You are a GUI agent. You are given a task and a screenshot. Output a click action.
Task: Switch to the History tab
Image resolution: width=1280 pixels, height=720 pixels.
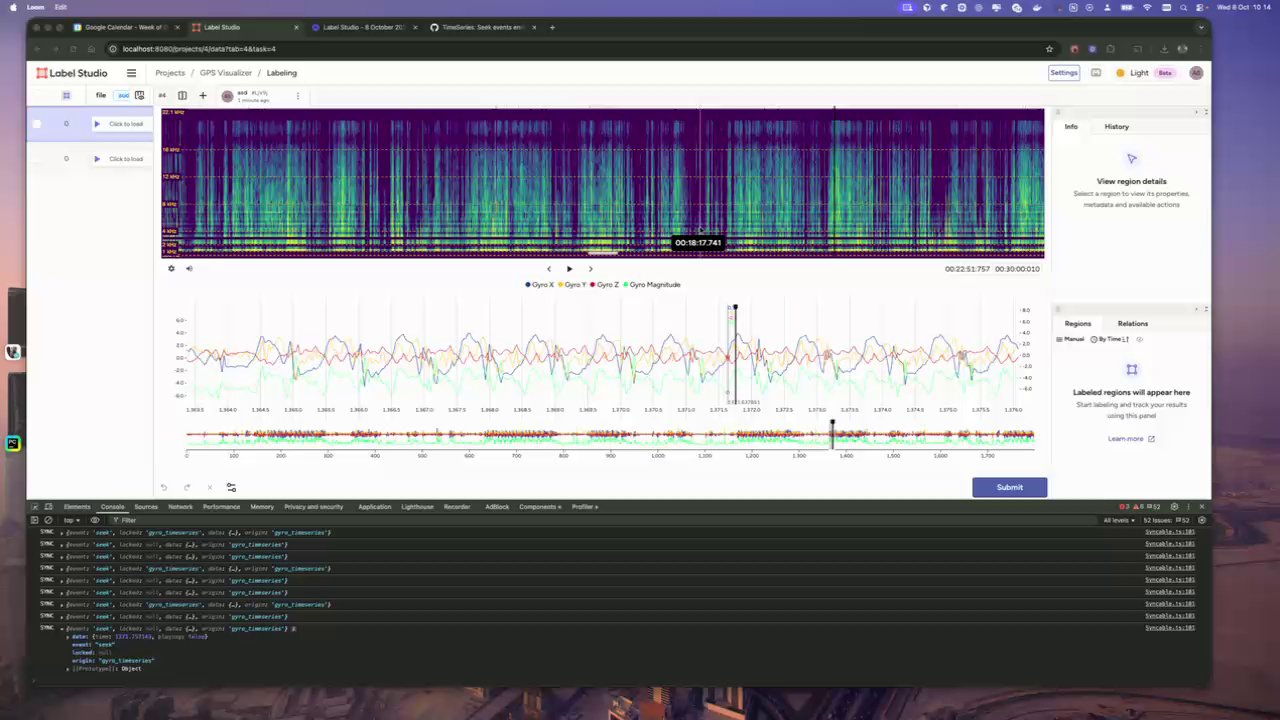tap(1116, 127)
